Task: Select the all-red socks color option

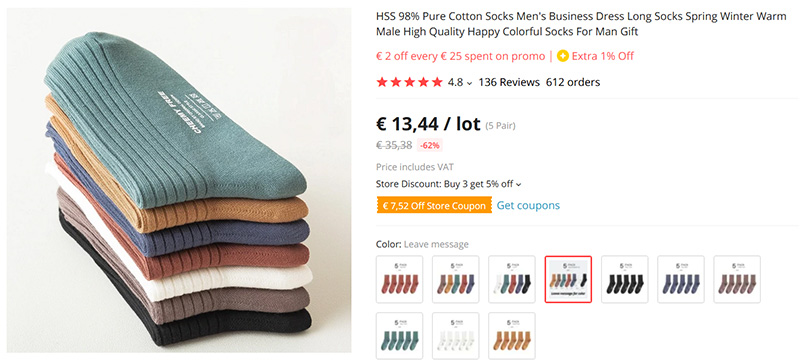Action: tap(399, 279)
